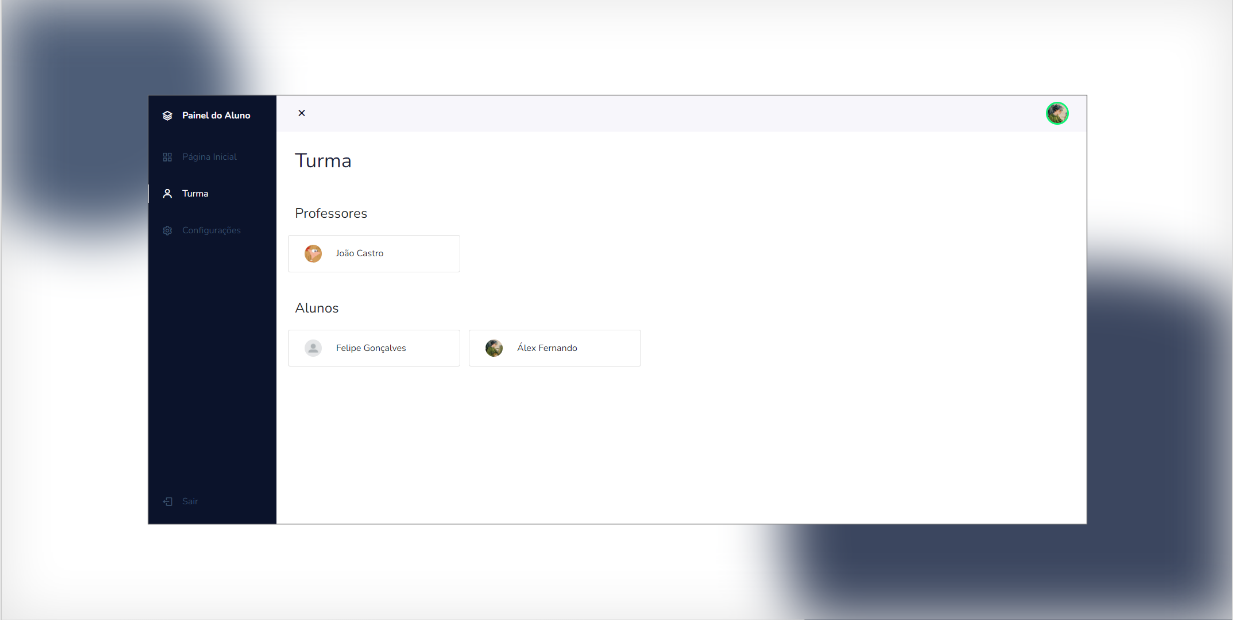Select the João Castro professor name

[x=360, y=254]
